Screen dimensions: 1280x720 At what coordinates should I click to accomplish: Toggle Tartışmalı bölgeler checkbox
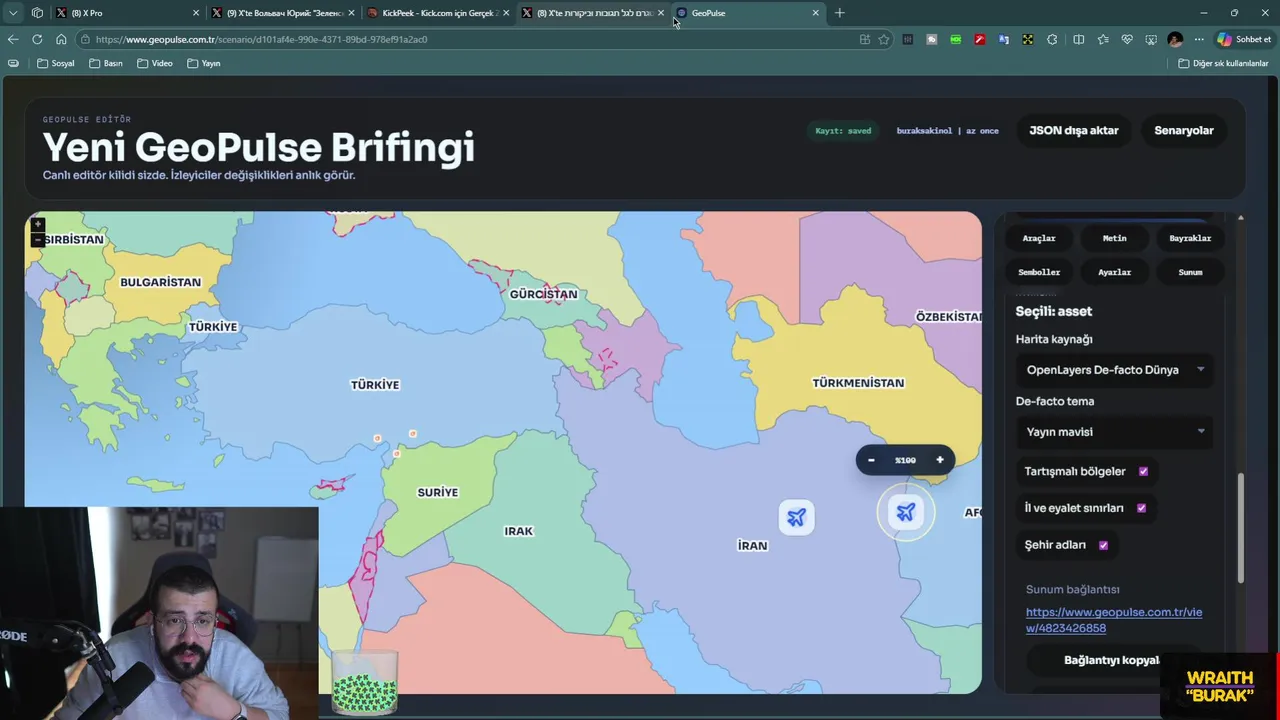[x=1143, y=471]
